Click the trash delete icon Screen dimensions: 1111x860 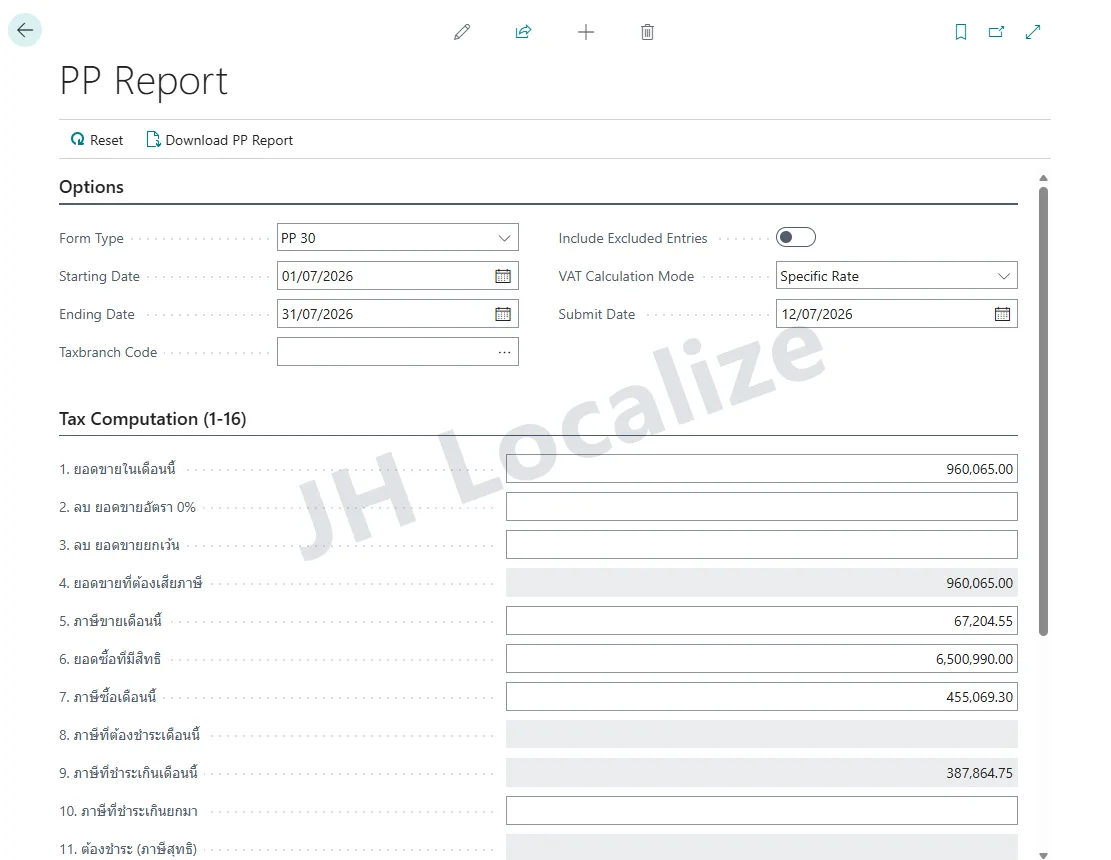click(x=647, y=32)
